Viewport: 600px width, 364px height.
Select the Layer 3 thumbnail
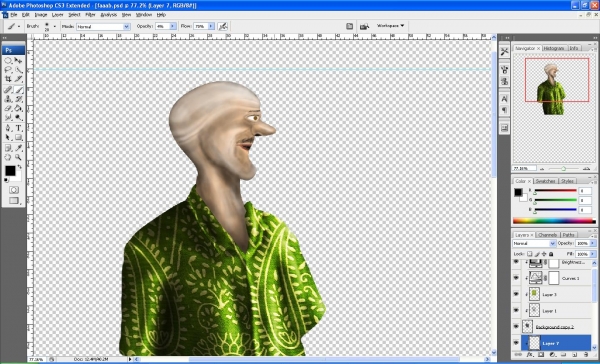[534, 294]
